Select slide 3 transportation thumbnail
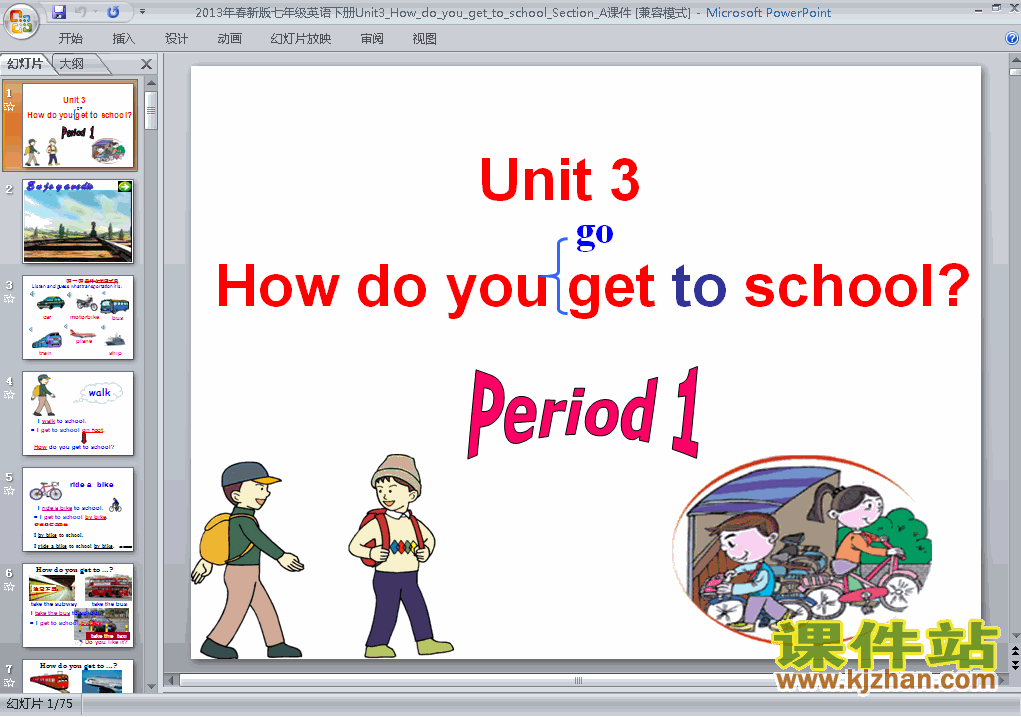 78,318
